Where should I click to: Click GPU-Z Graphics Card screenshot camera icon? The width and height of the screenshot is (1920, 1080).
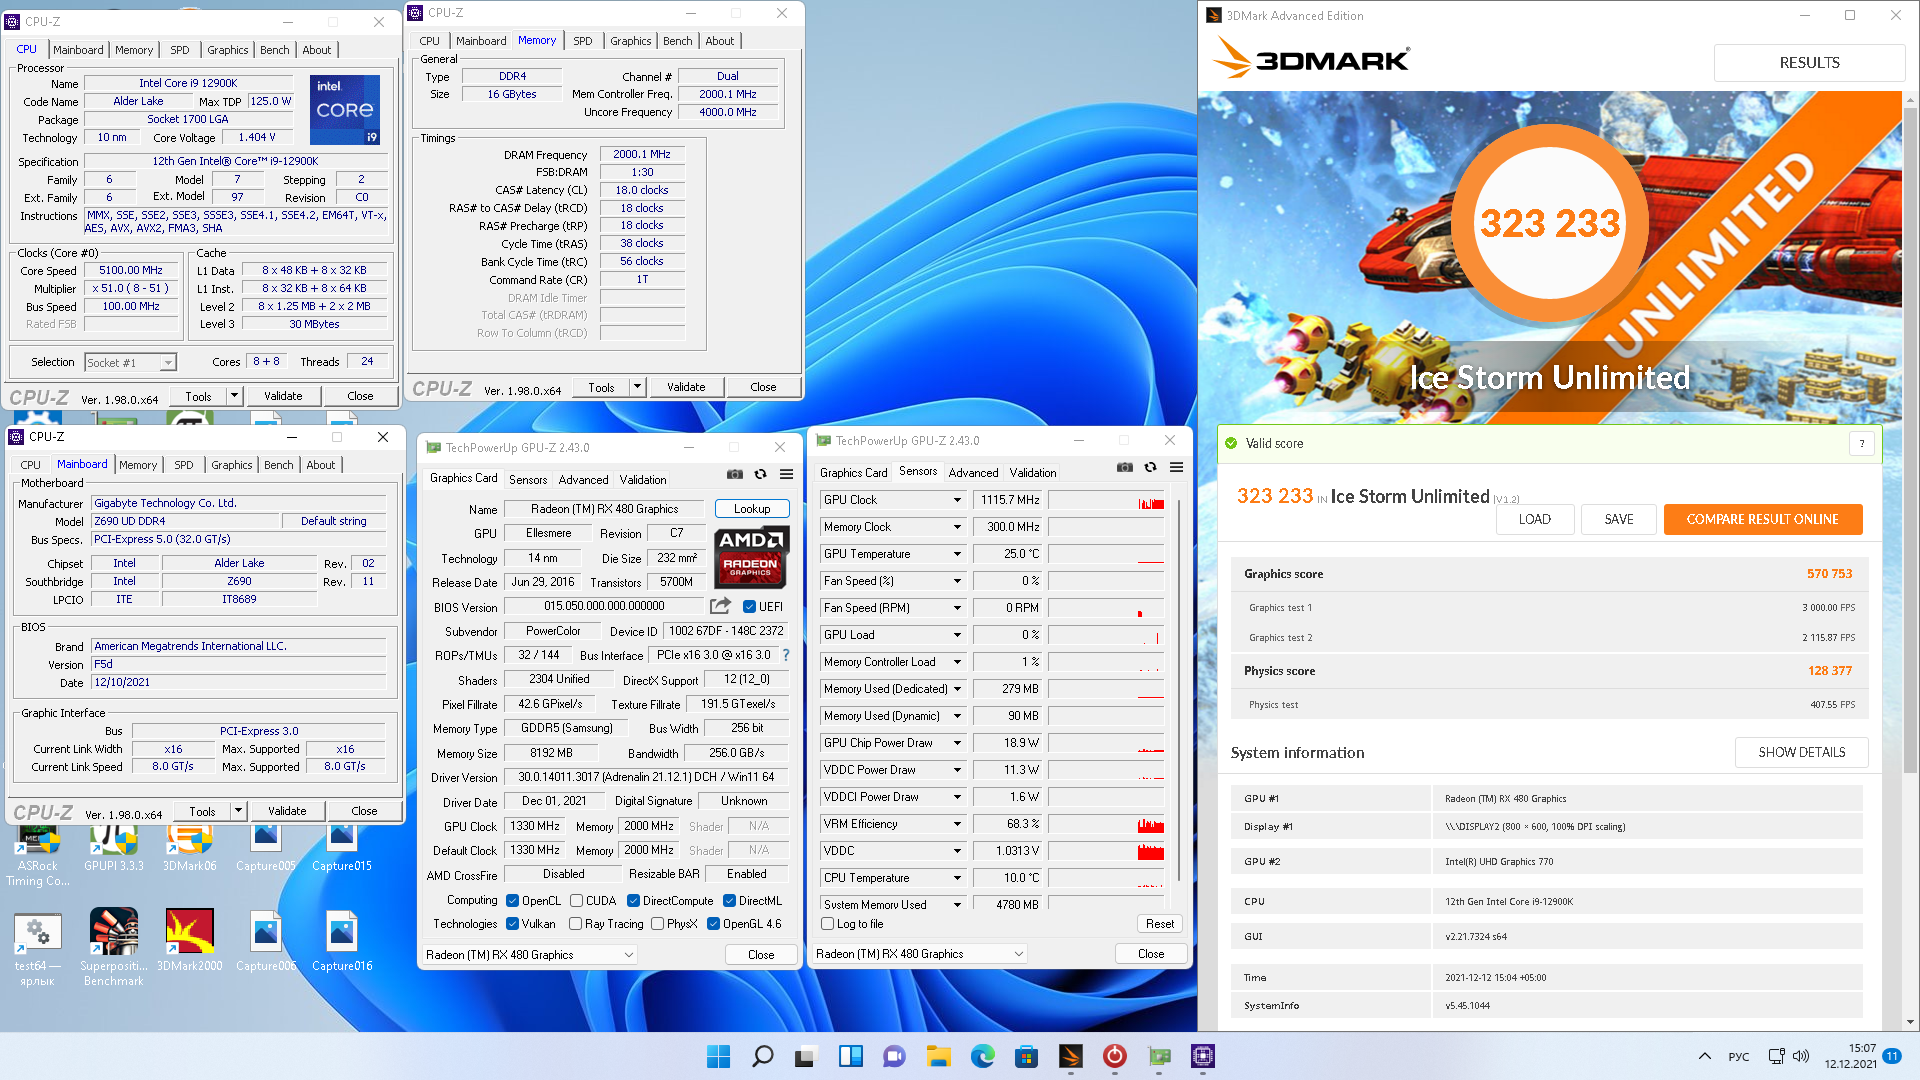[x=735, y=474]
